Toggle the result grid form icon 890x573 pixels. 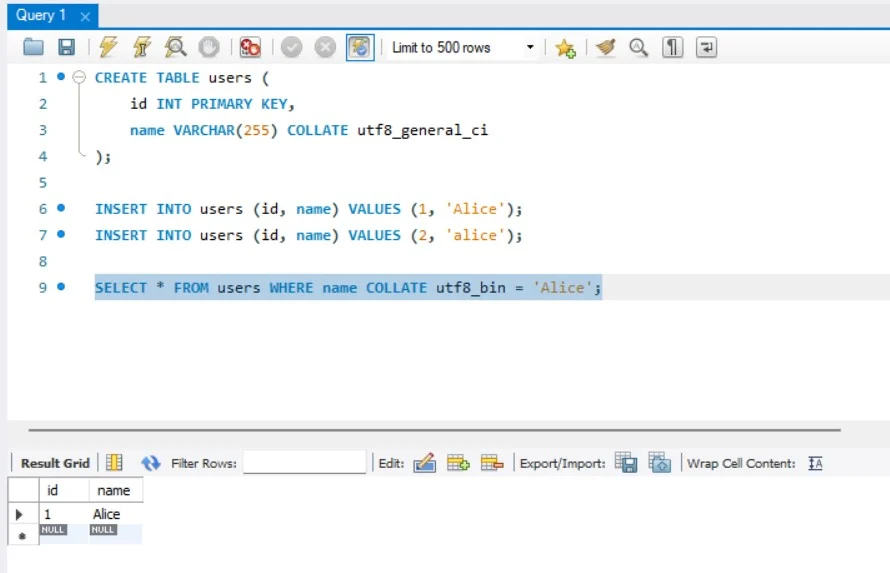coord(114,462)
